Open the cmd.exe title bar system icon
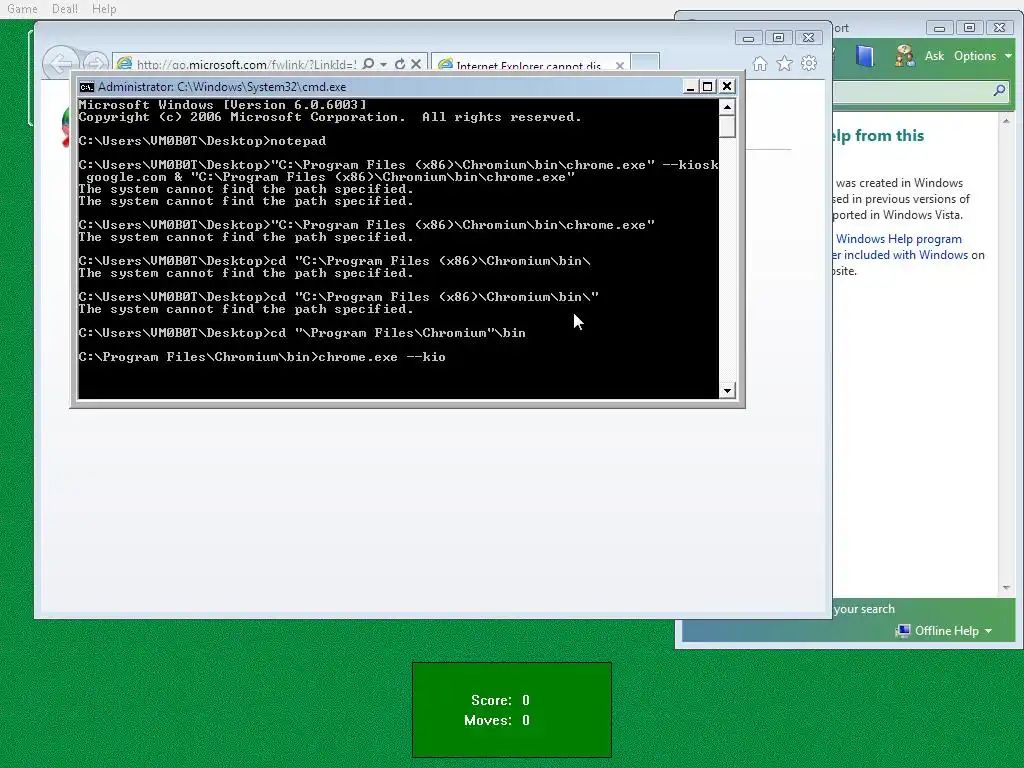This screenshot has height=768, width=1024. coord(86,86)
